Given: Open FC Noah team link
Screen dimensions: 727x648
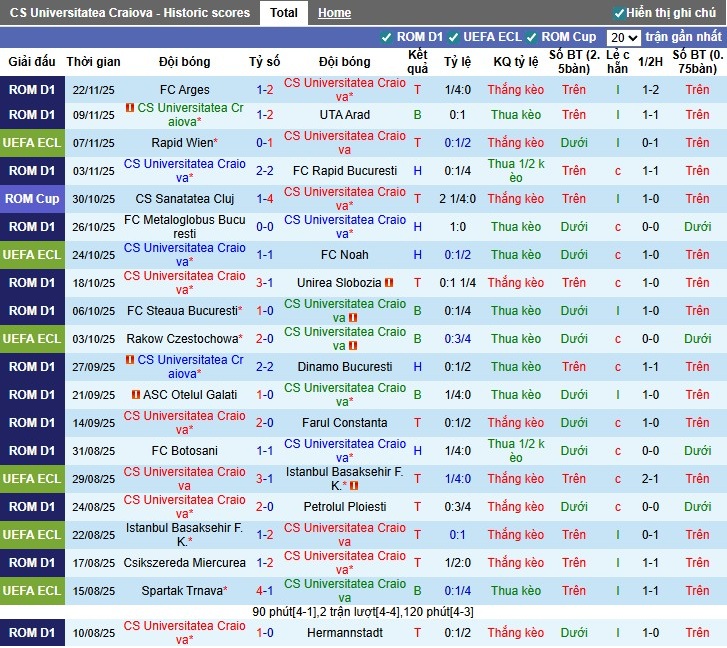Looking at the screenshot, I should click(x=344, y=255).
